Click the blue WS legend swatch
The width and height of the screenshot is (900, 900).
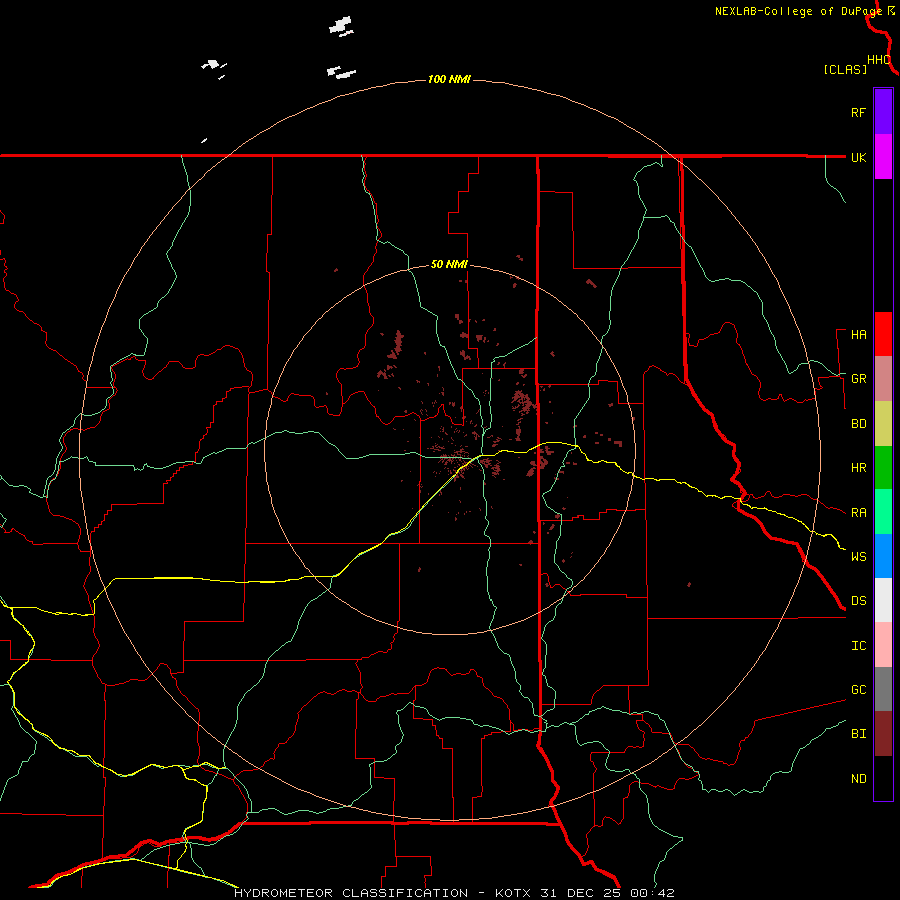click(x=883, y=556)
